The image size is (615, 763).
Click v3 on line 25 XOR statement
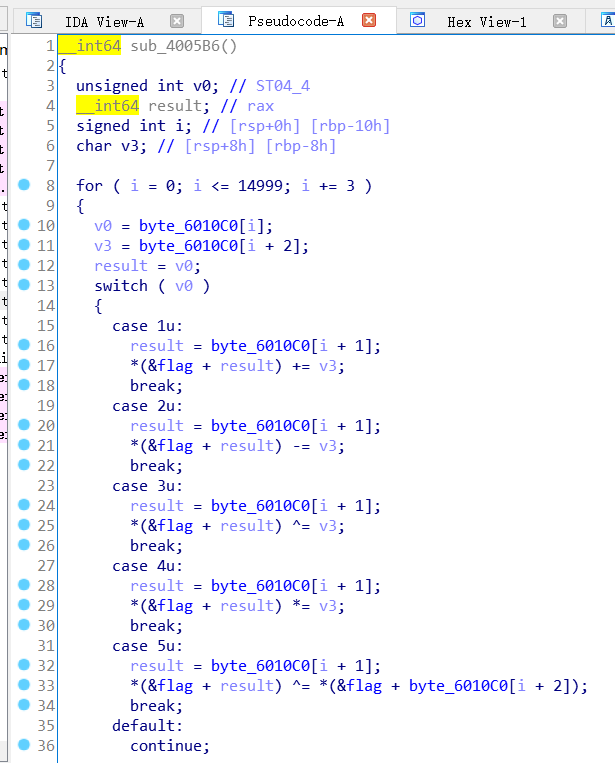pyautogui.click(x=327, y=526)
